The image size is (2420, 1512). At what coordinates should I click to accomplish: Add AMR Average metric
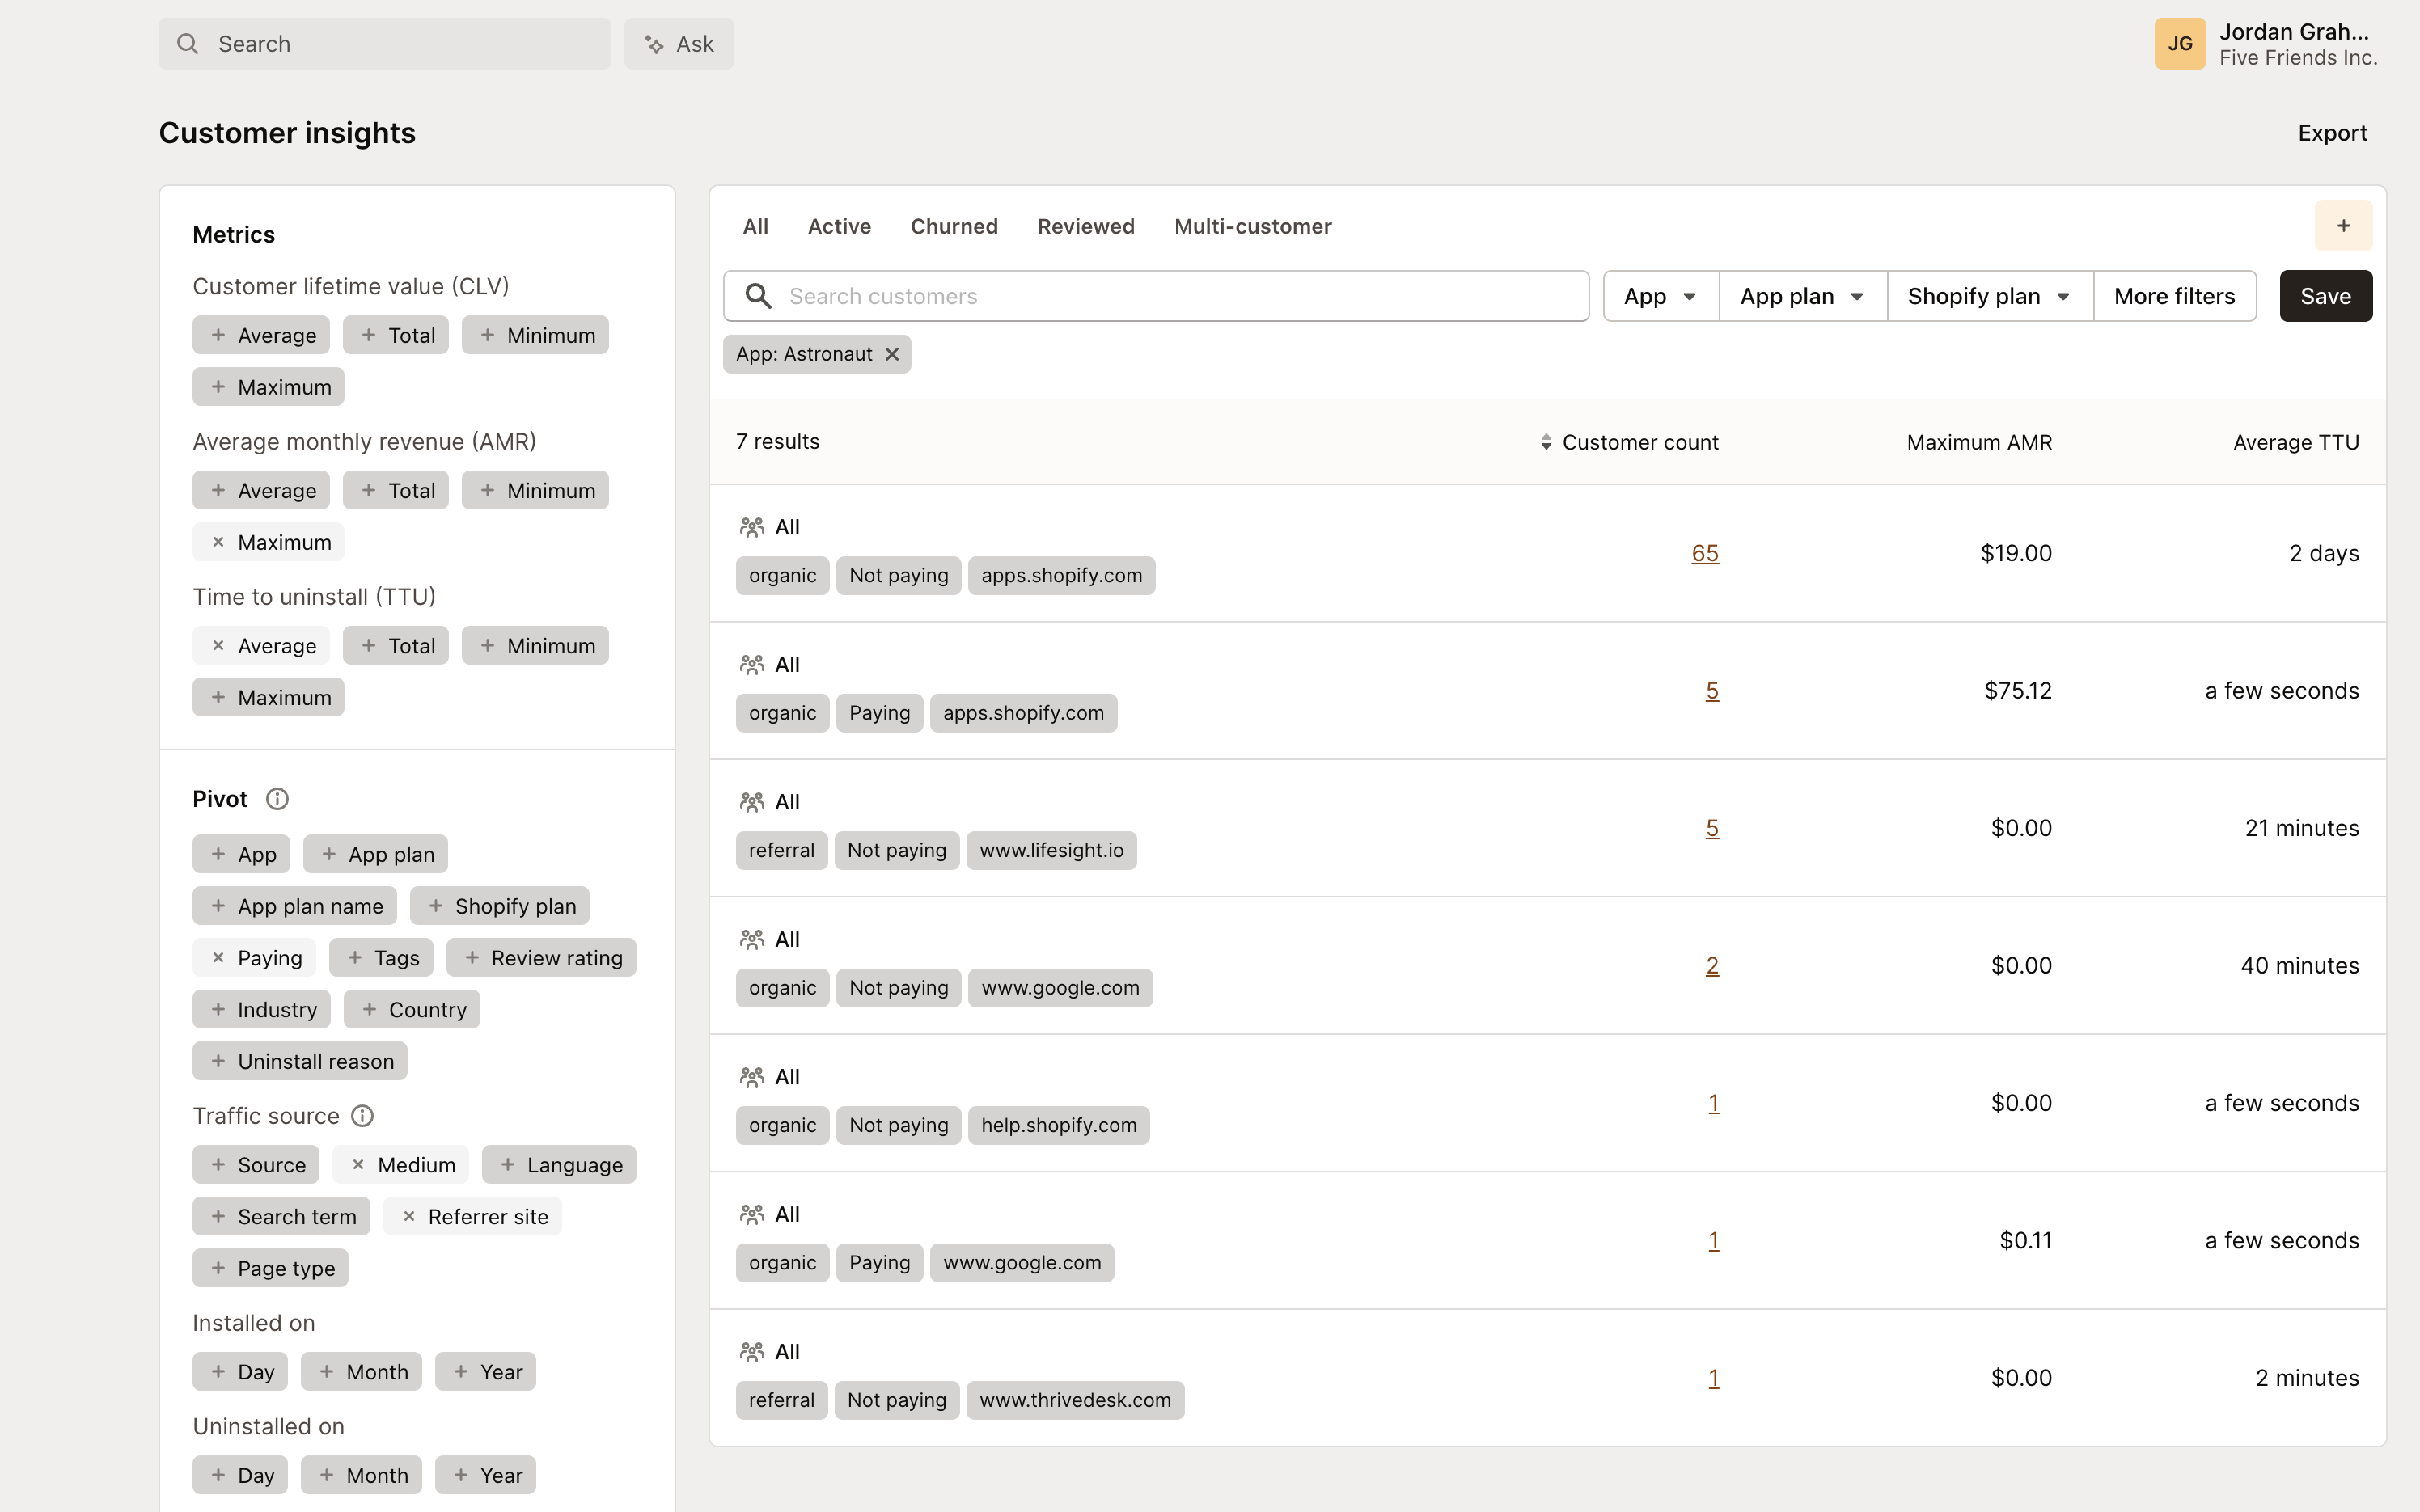[x=261, y=490]
